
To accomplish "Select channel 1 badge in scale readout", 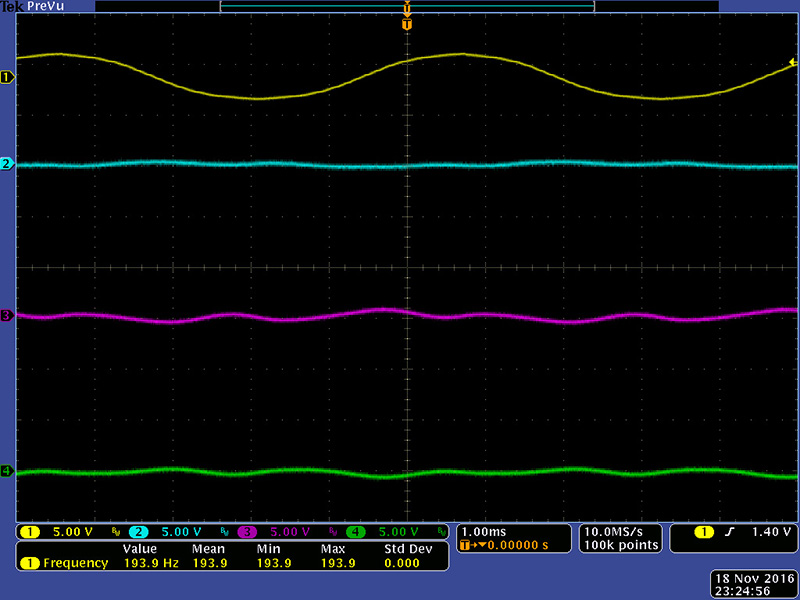I will (30, 532).
